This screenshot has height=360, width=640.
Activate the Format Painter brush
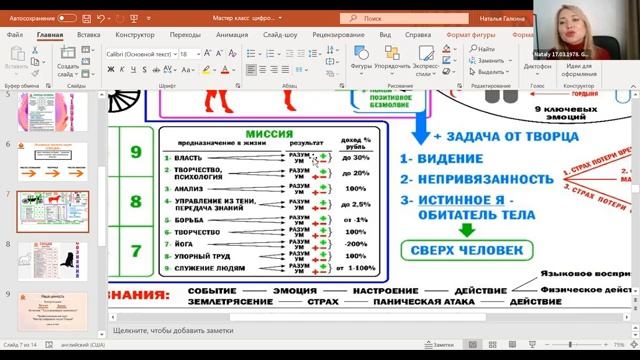[x=35, y=73]
